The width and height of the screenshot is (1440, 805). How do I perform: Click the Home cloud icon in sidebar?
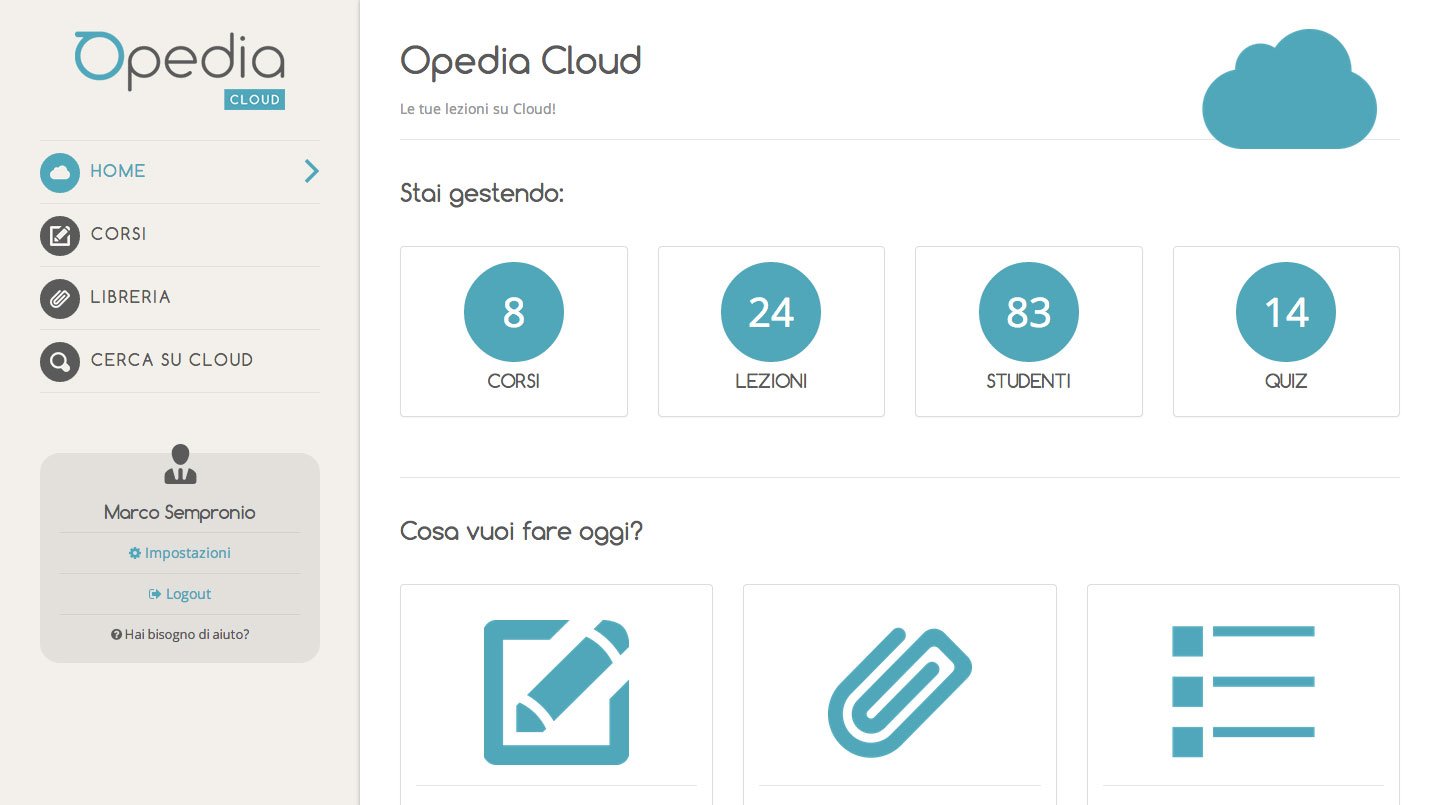click(60, 172)
